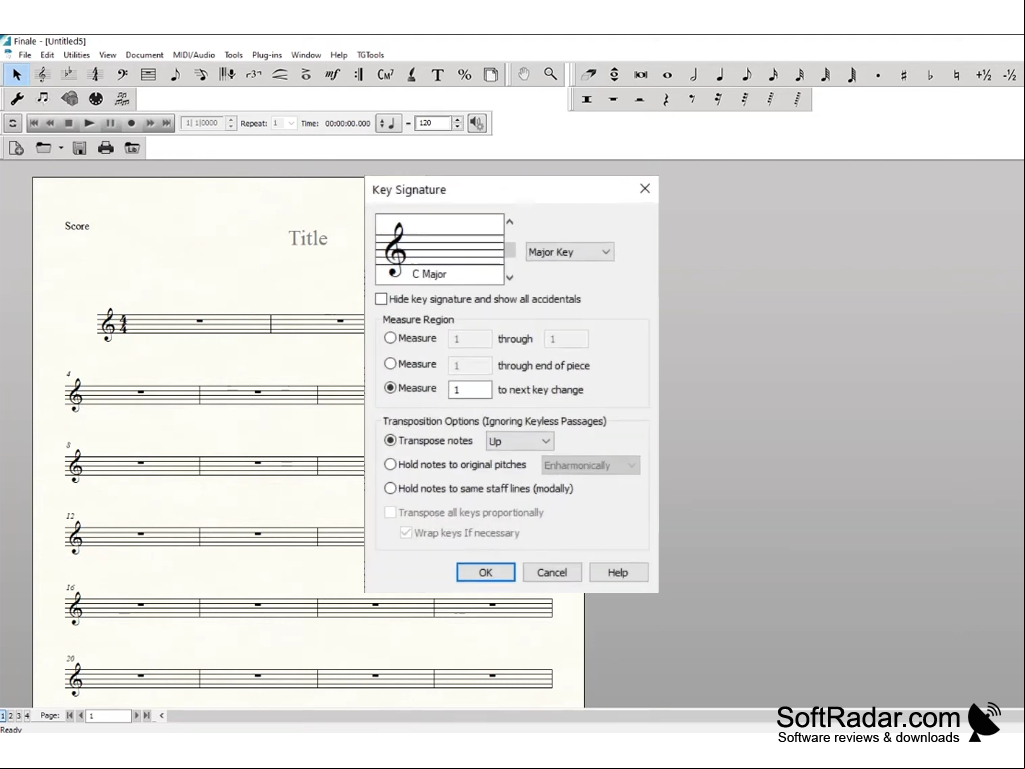The image size is (1025, 769).
Task: Select 'Measure to next key change' radio
Action: [390, 388]
